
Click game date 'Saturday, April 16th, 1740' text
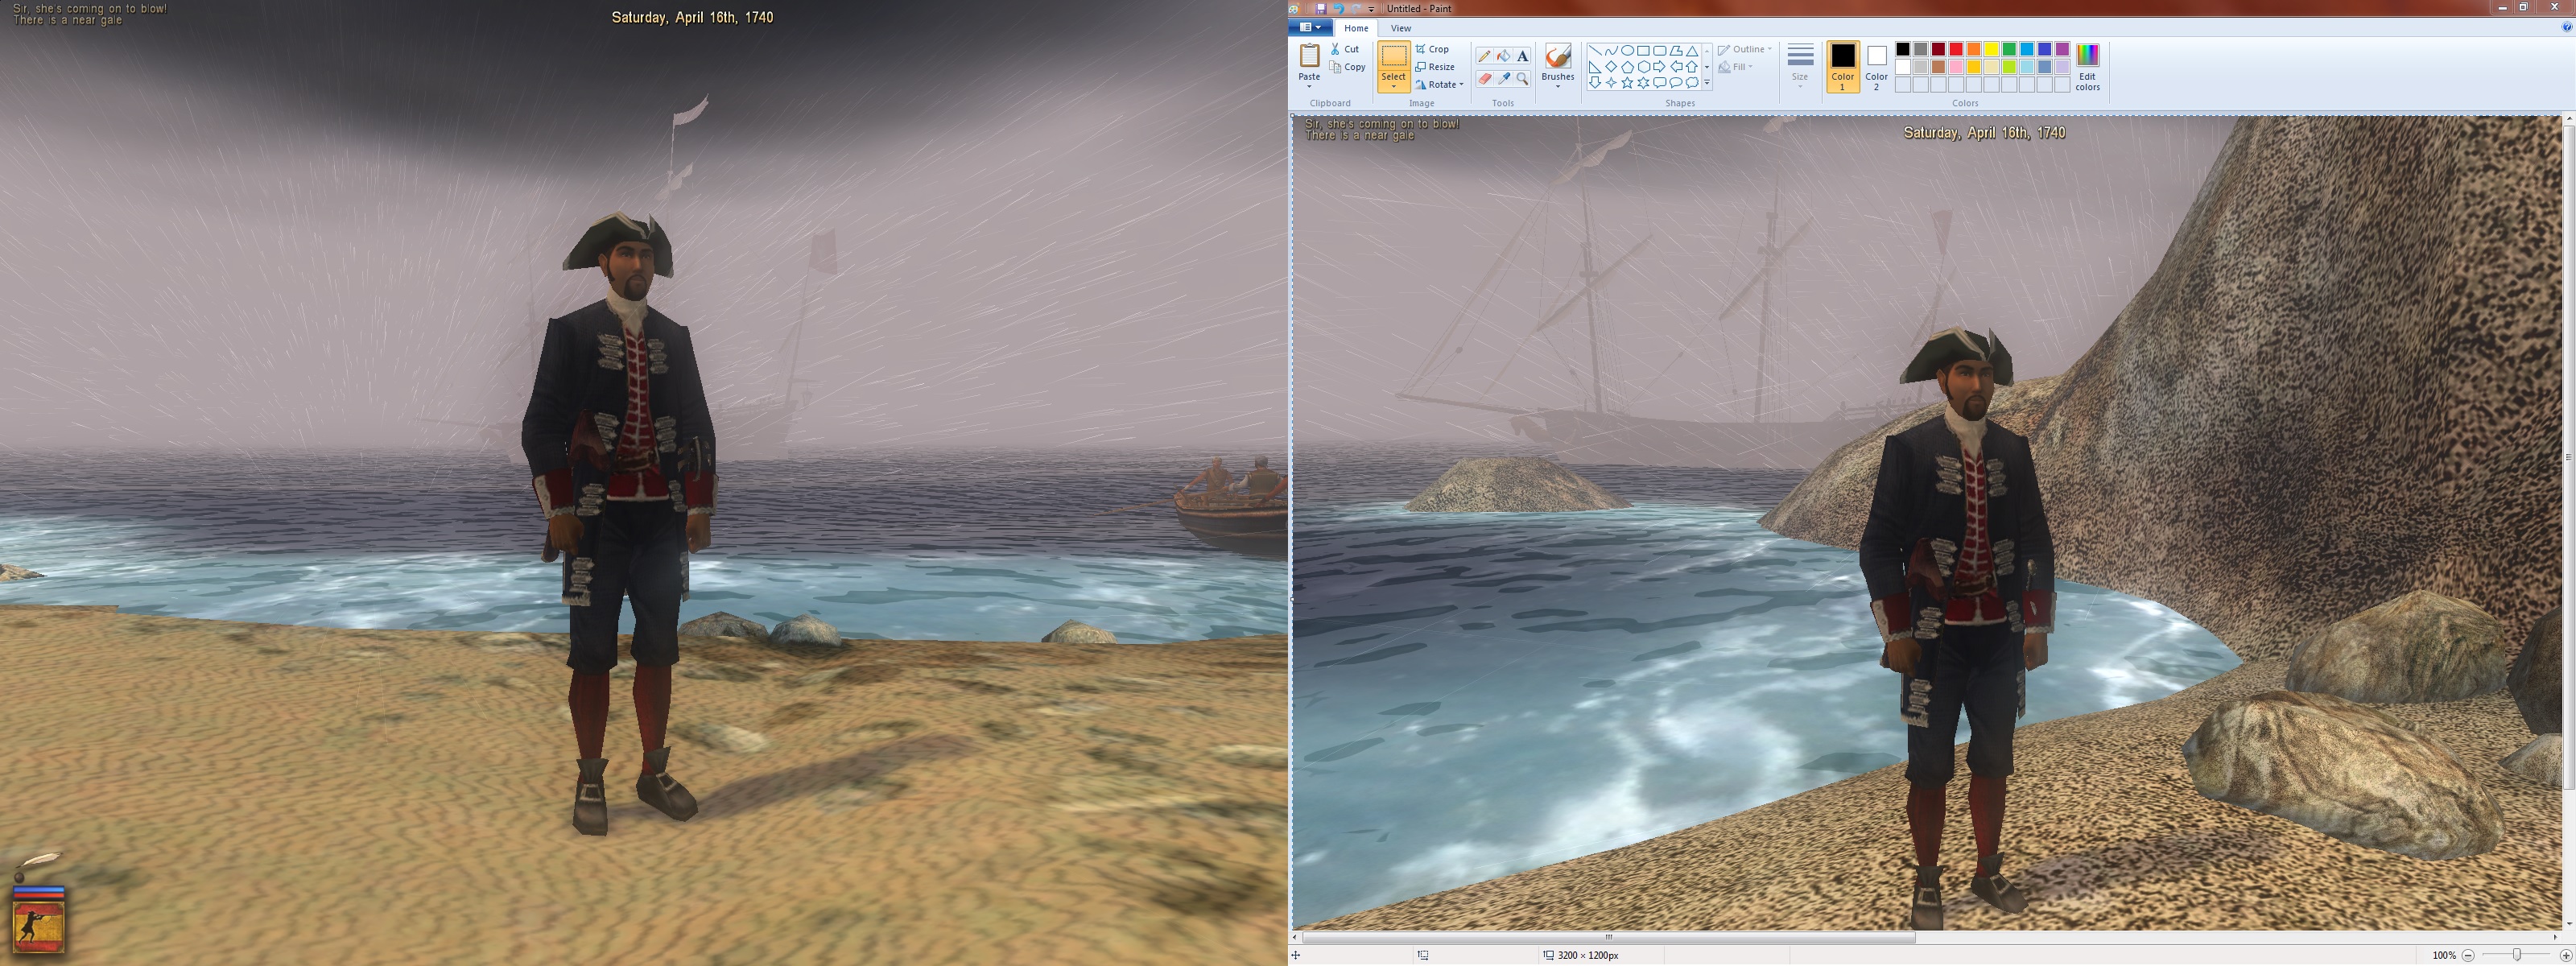click(692, 17)
